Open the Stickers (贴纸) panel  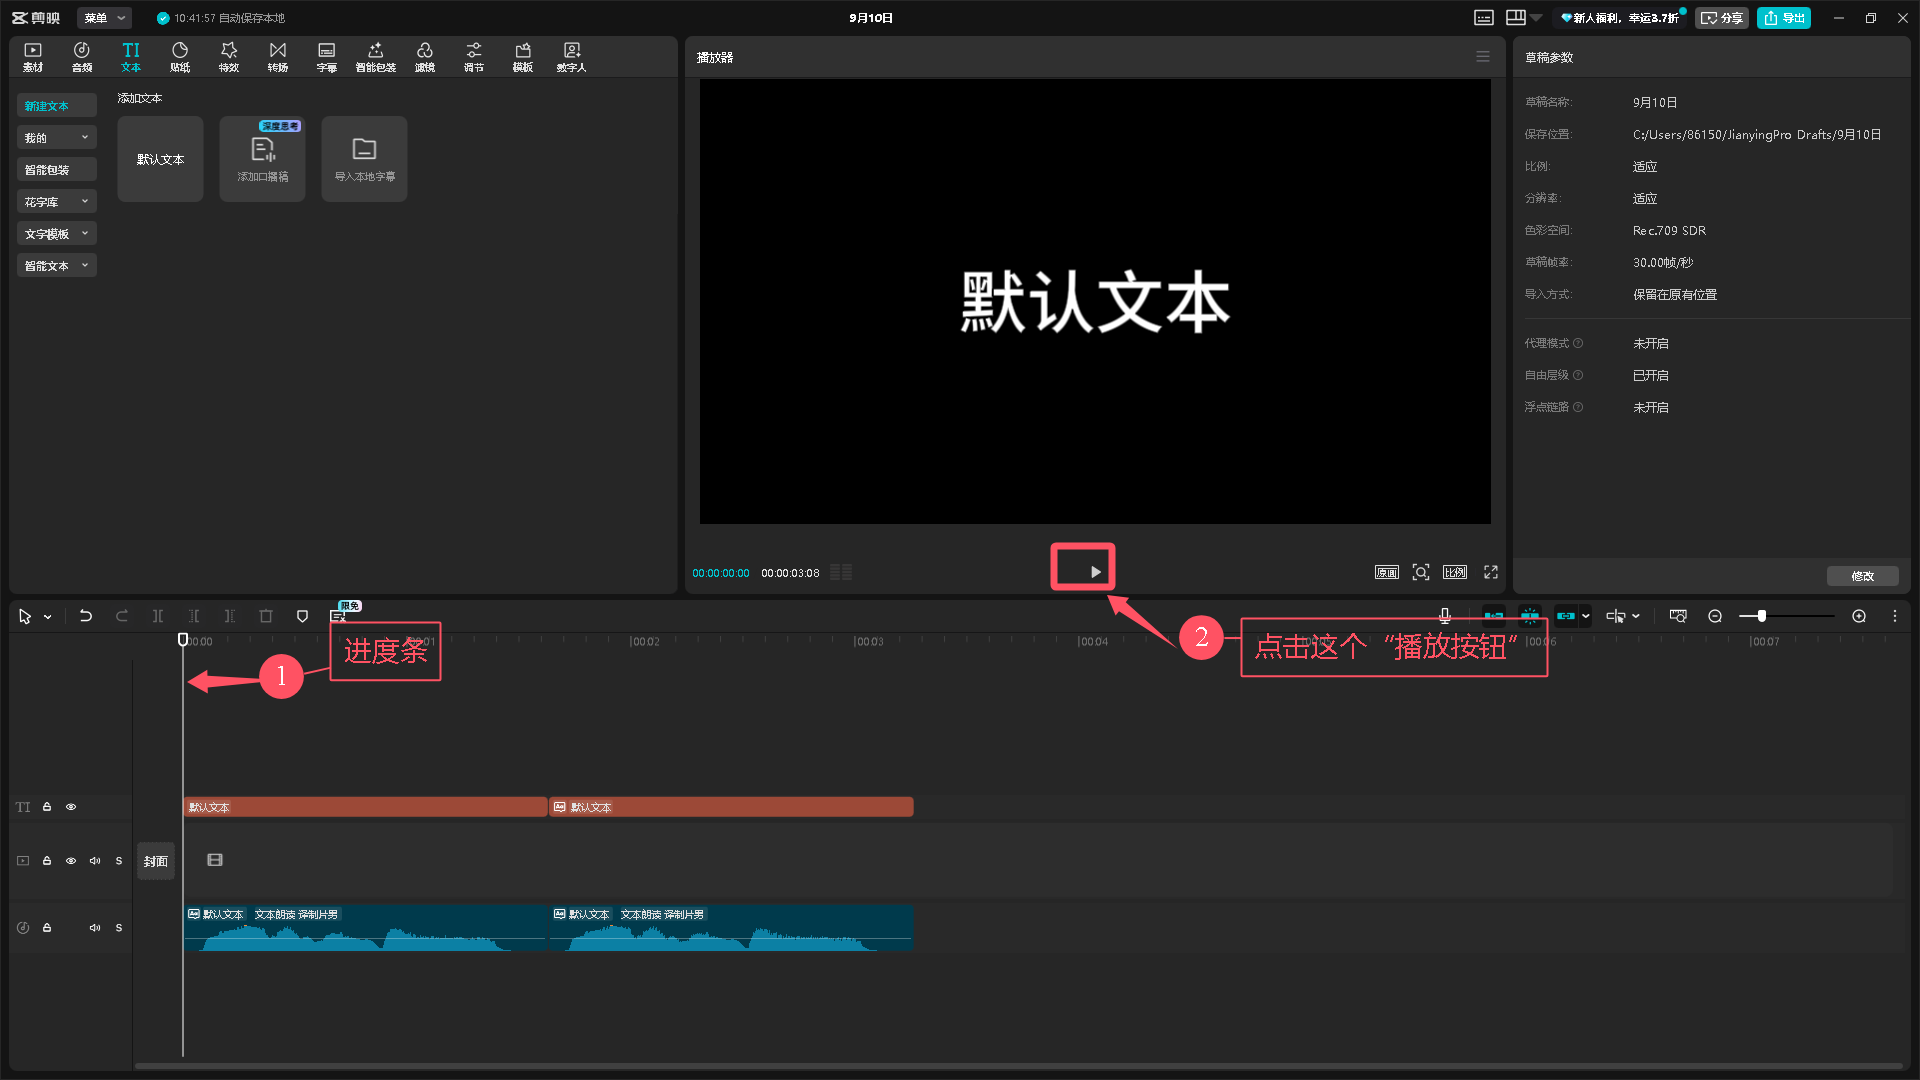tap(180, 57)
